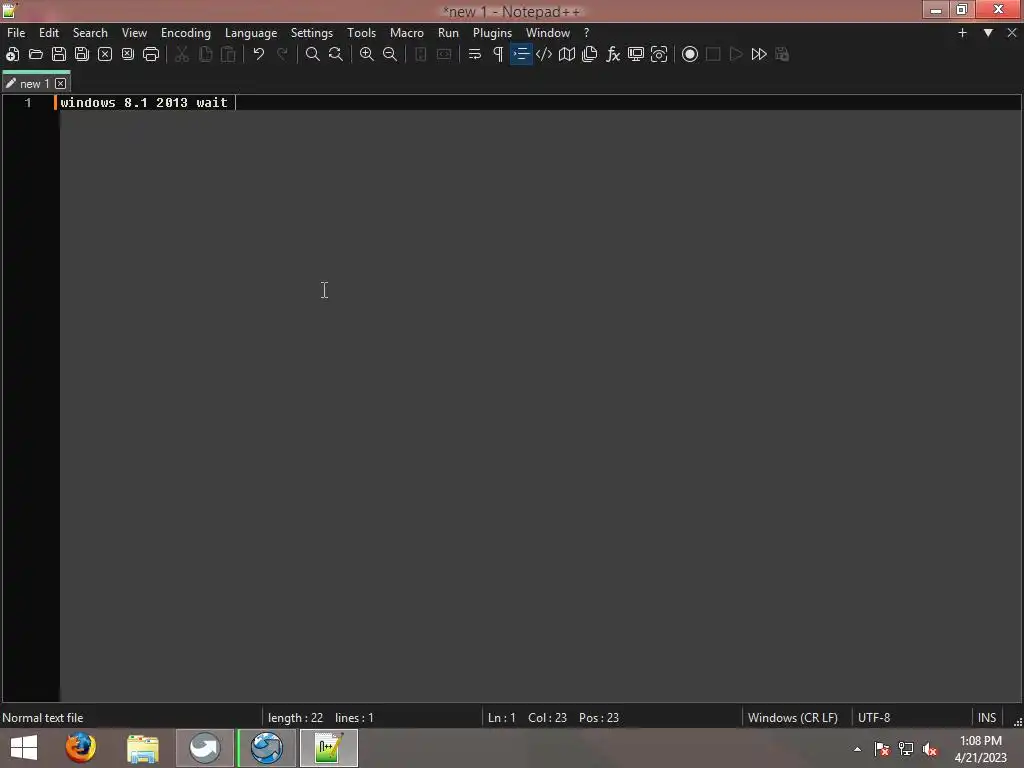
Task: Click the Folder as Workspace monitor icon
Action: pos(636,54)
